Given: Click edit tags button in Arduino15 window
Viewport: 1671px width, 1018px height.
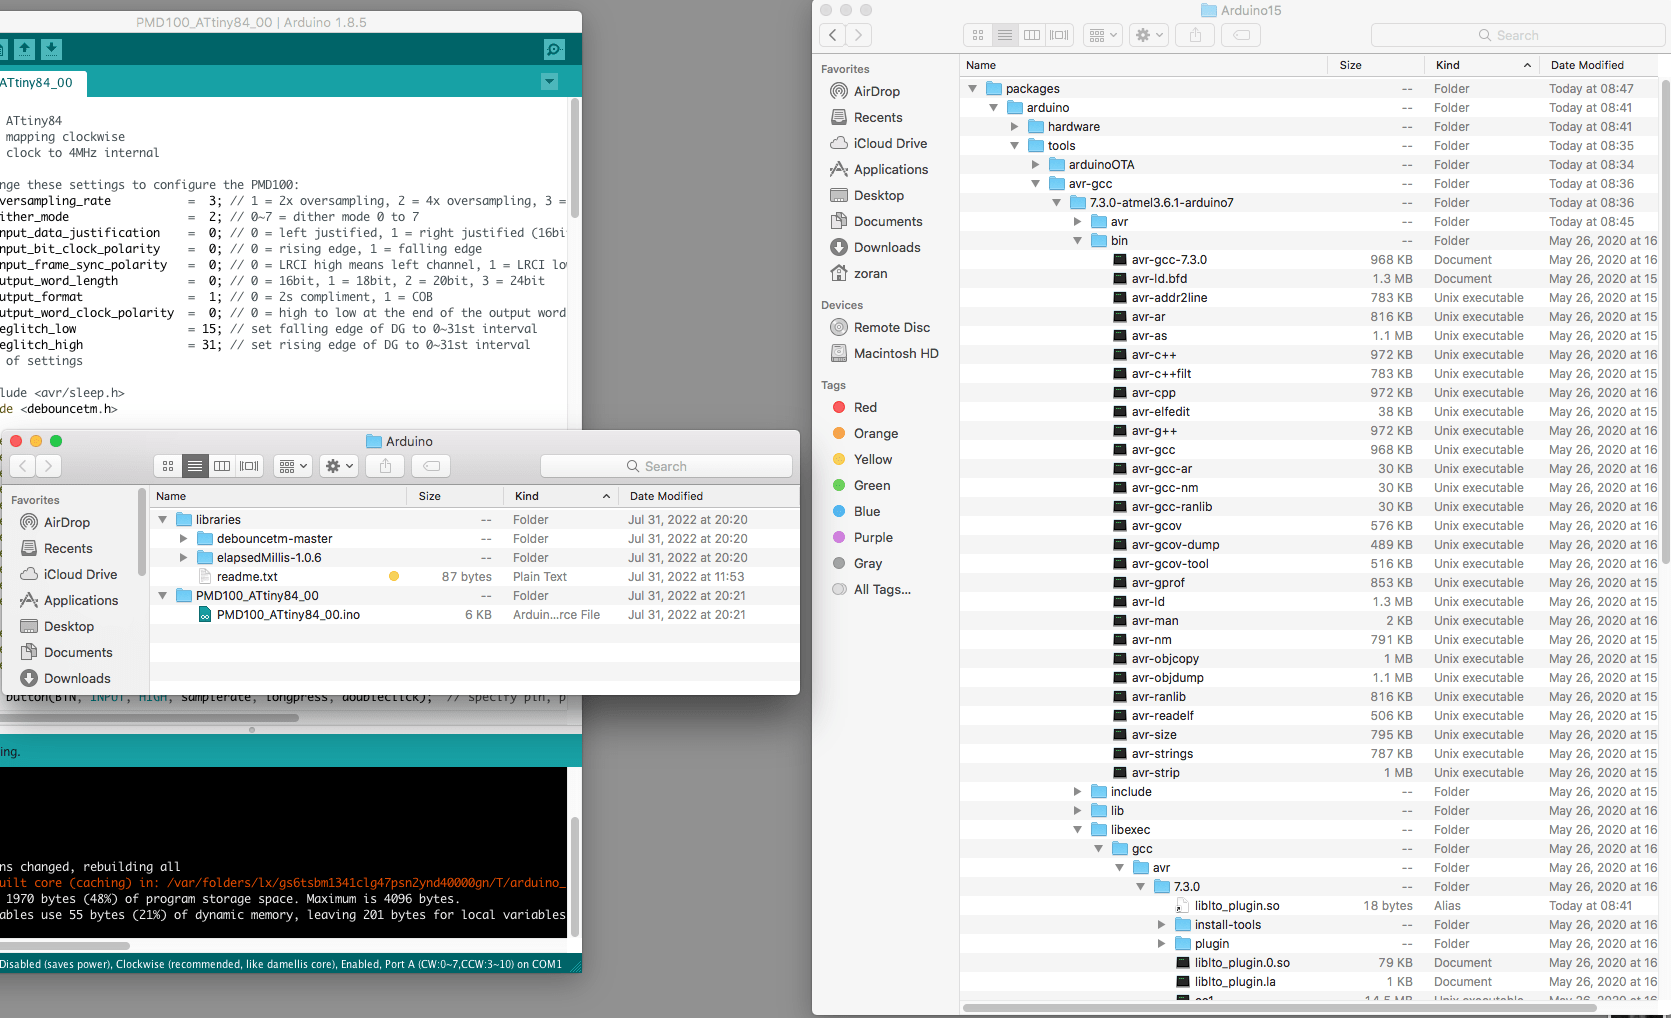Looking at the screenshot, I should pyautogui.click(x=1241, y=35).
